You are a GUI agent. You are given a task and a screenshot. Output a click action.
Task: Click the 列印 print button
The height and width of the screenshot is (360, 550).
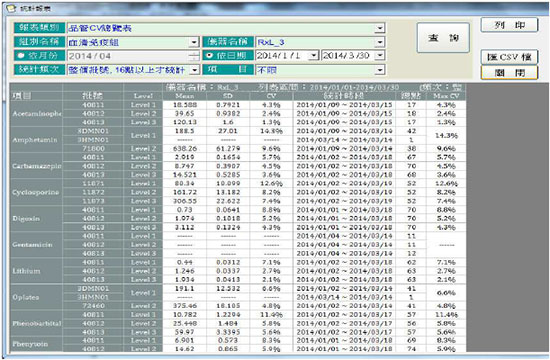click(x=509, y=25)
